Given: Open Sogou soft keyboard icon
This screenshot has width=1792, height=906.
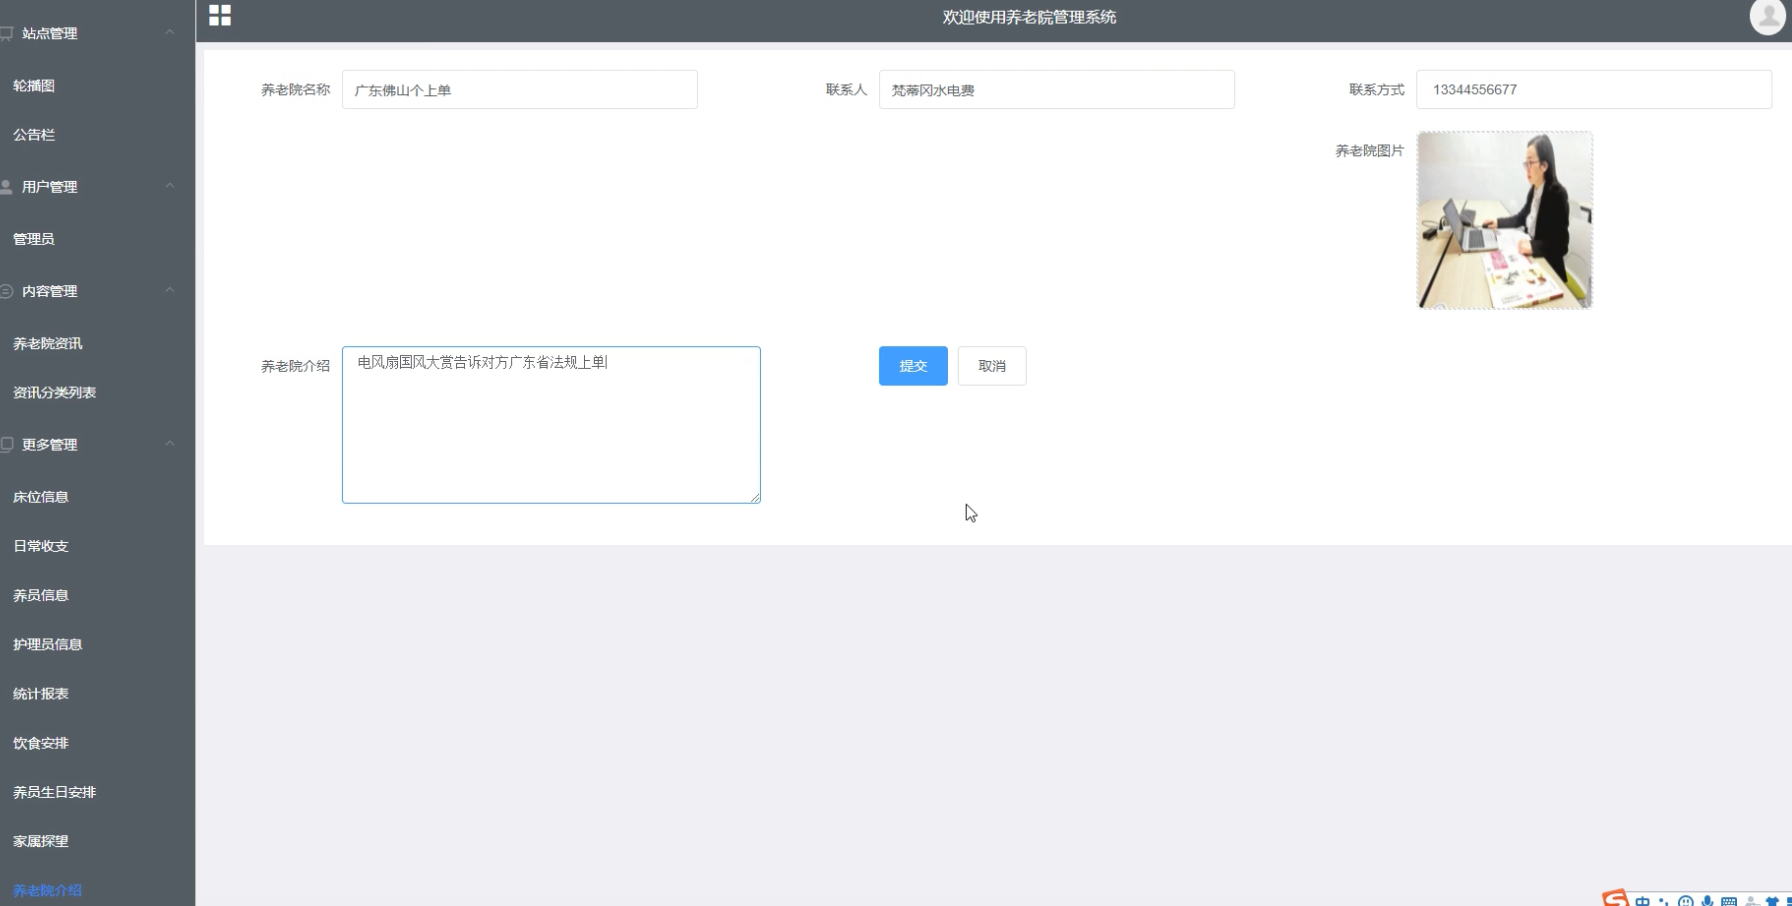Looking at the screenshot, I should [x=1729, y=901].
